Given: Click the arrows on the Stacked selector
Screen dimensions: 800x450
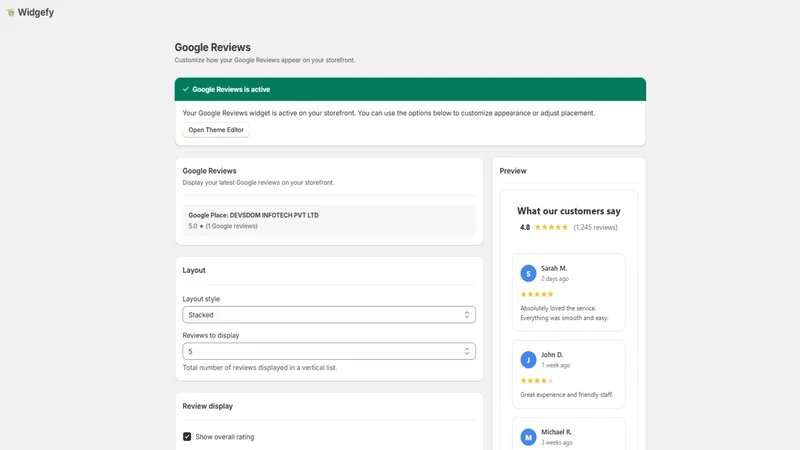Looking at the screenshot, I should pyautogui.click(x=467, y=315).
